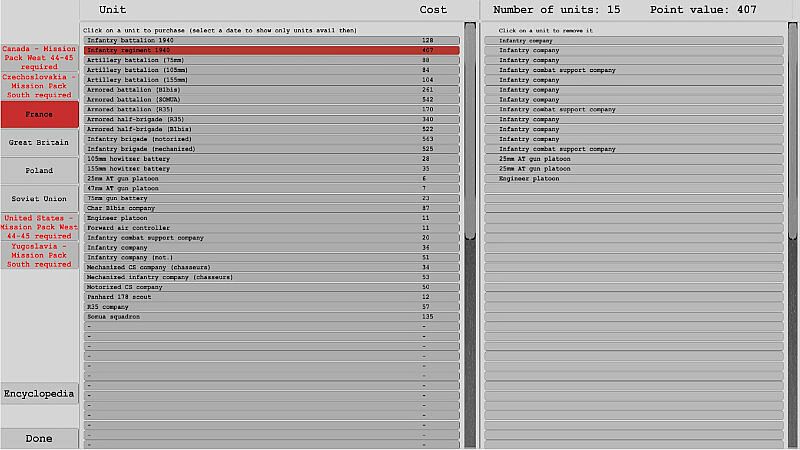The width and height of the screenshot is (800, 450).
Task: Purchase Char B1bis company
Action: point(271,208)
